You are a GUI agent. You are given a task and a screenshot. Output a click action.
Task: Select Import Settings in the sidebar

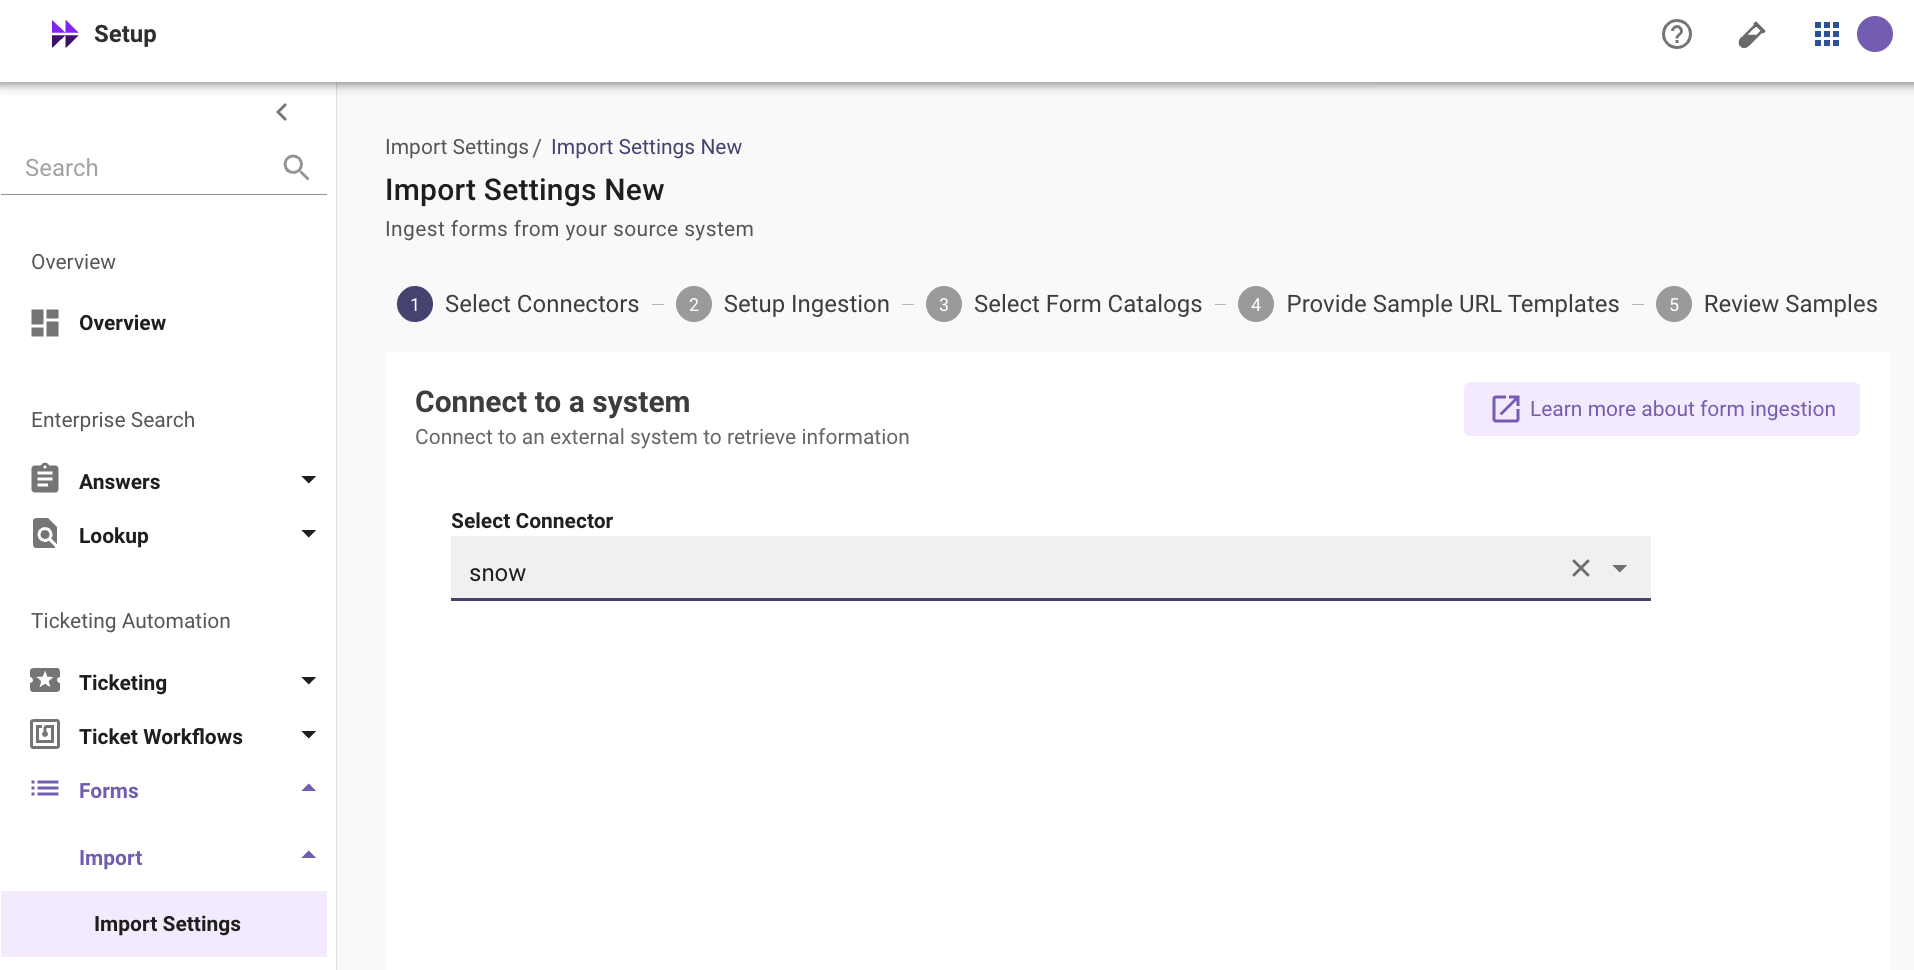tap(165, 924)
